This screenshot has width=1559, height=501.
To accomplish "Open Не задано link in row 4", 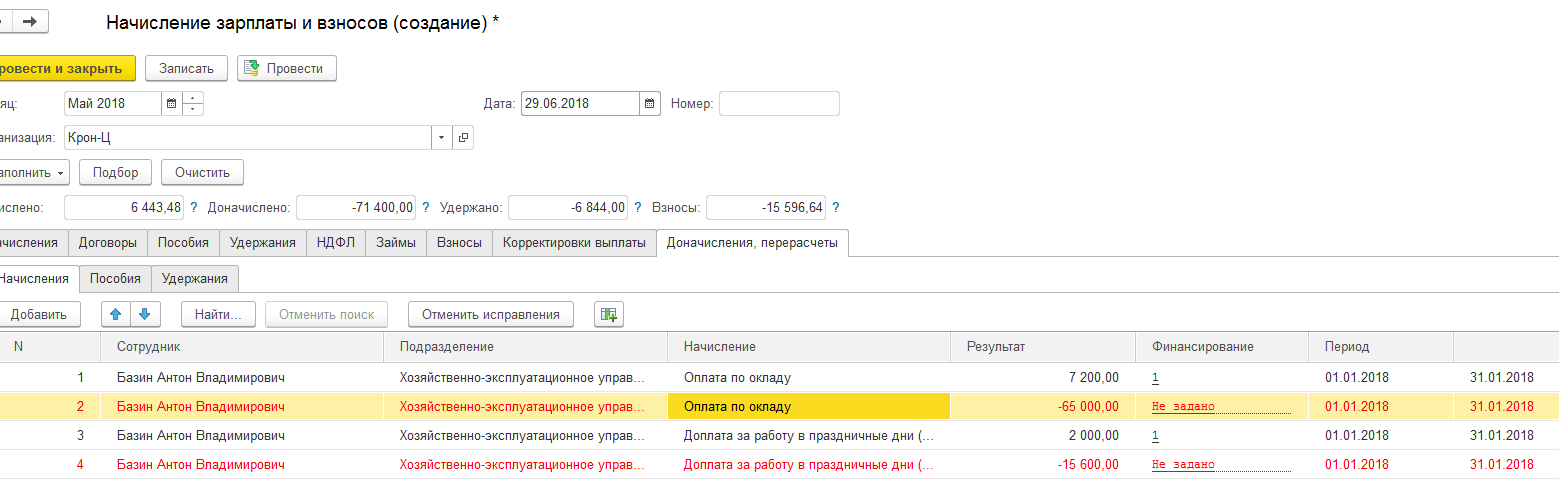I will 1183,465.
